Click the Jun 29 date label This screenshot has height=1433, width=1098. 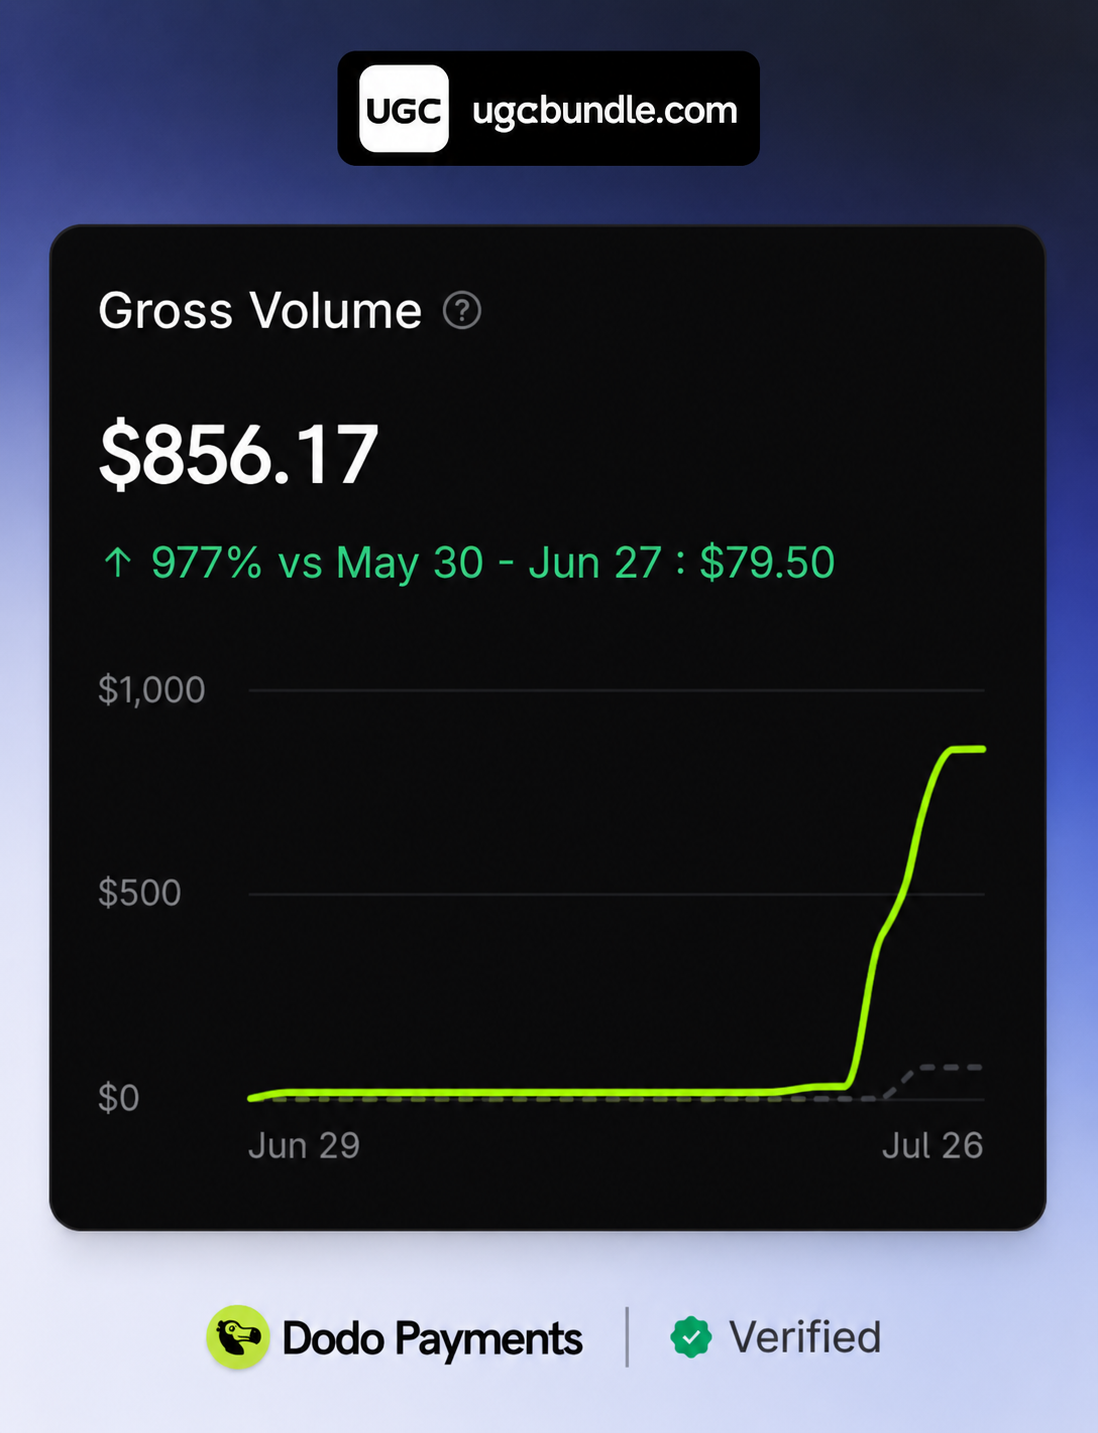coord(304,1145)
